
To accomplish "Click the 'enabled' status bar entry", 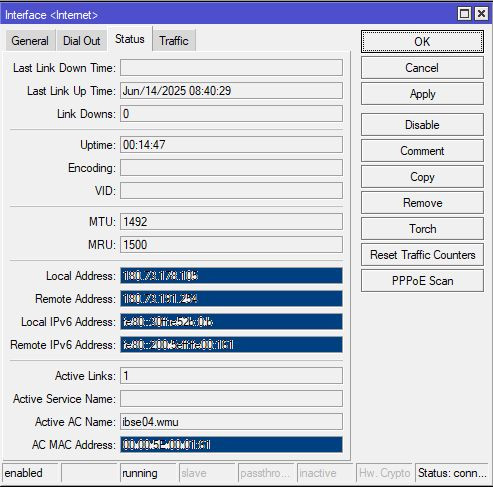I will tap(30, 473).
